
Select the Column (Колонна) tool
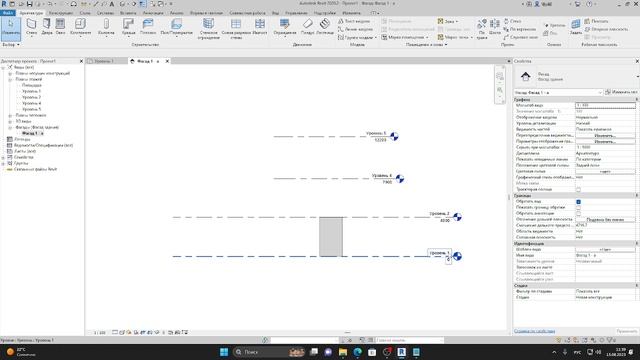[x=106, y=27]
